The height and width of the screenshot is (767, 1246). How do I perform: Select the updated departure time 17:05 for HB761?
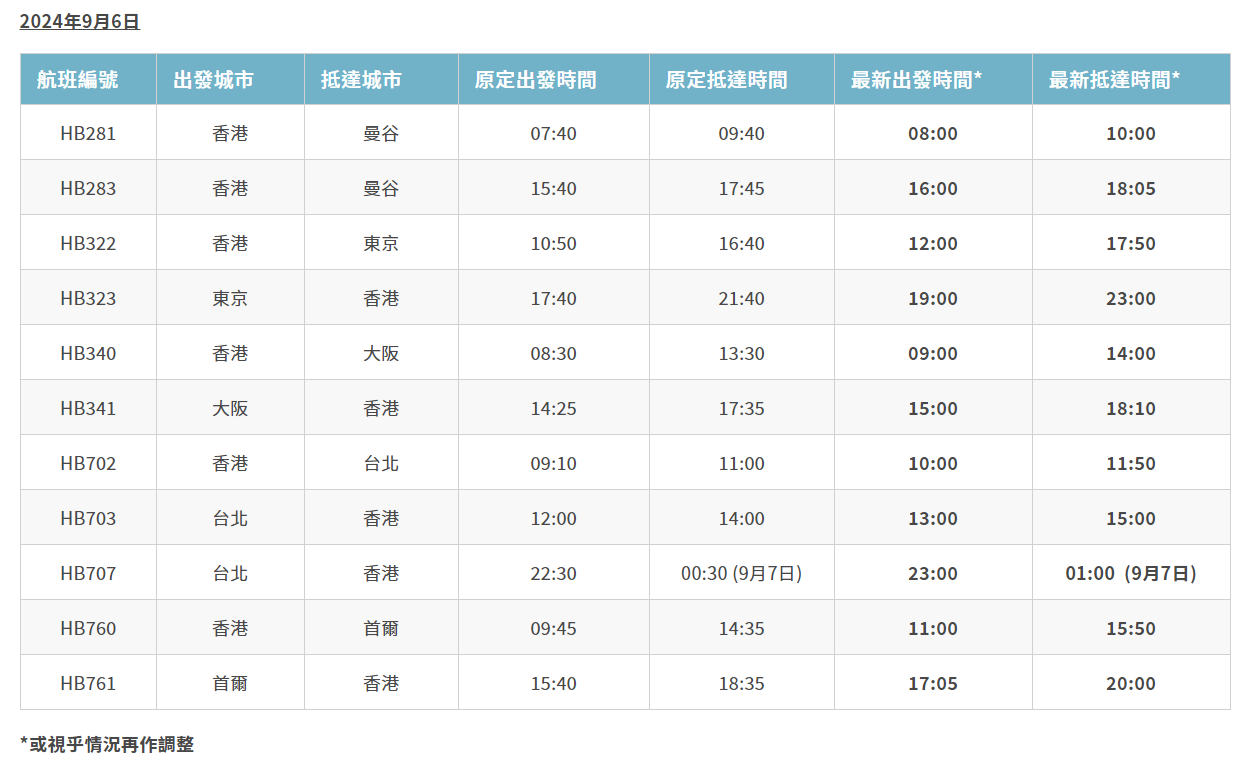[x=932, y=682]
